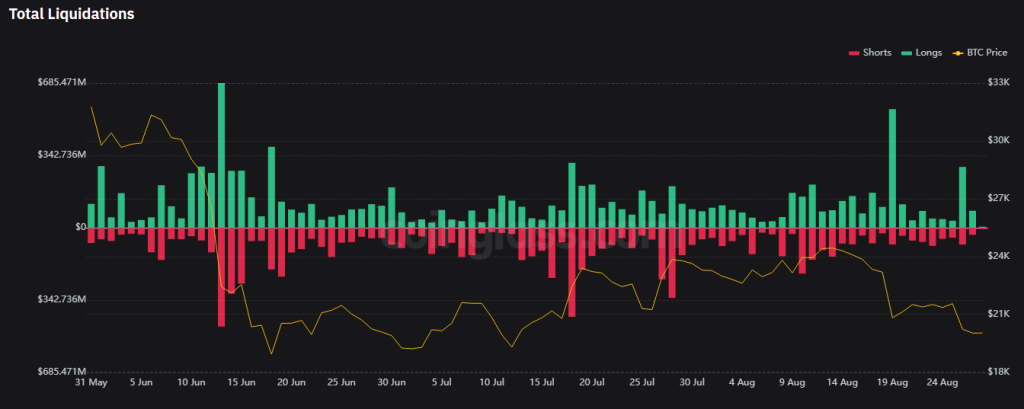Viewport: 1024px width, 409px height.
Task: Click the 25 Jun date label
Action: [342, 382]
